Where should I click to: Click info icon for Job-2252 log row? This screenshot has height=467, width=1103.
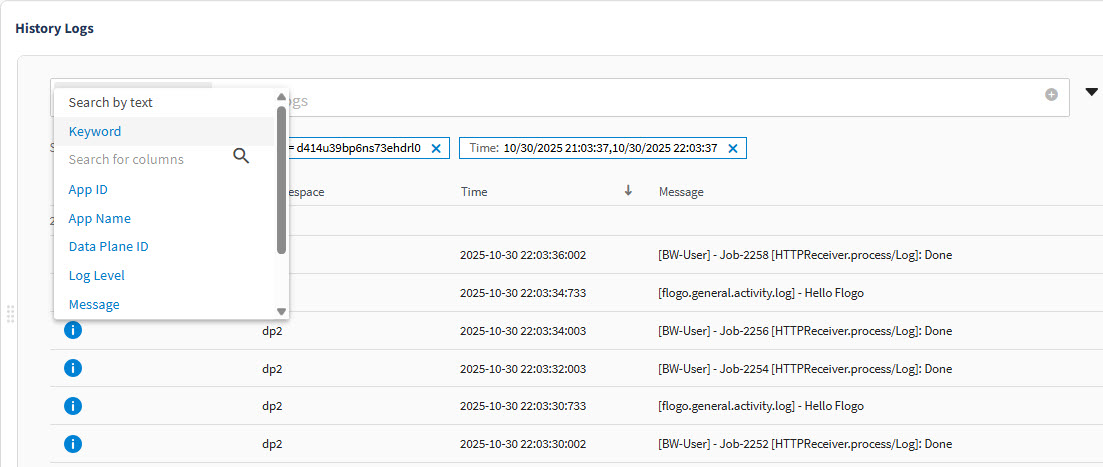[x=72, y=444]
